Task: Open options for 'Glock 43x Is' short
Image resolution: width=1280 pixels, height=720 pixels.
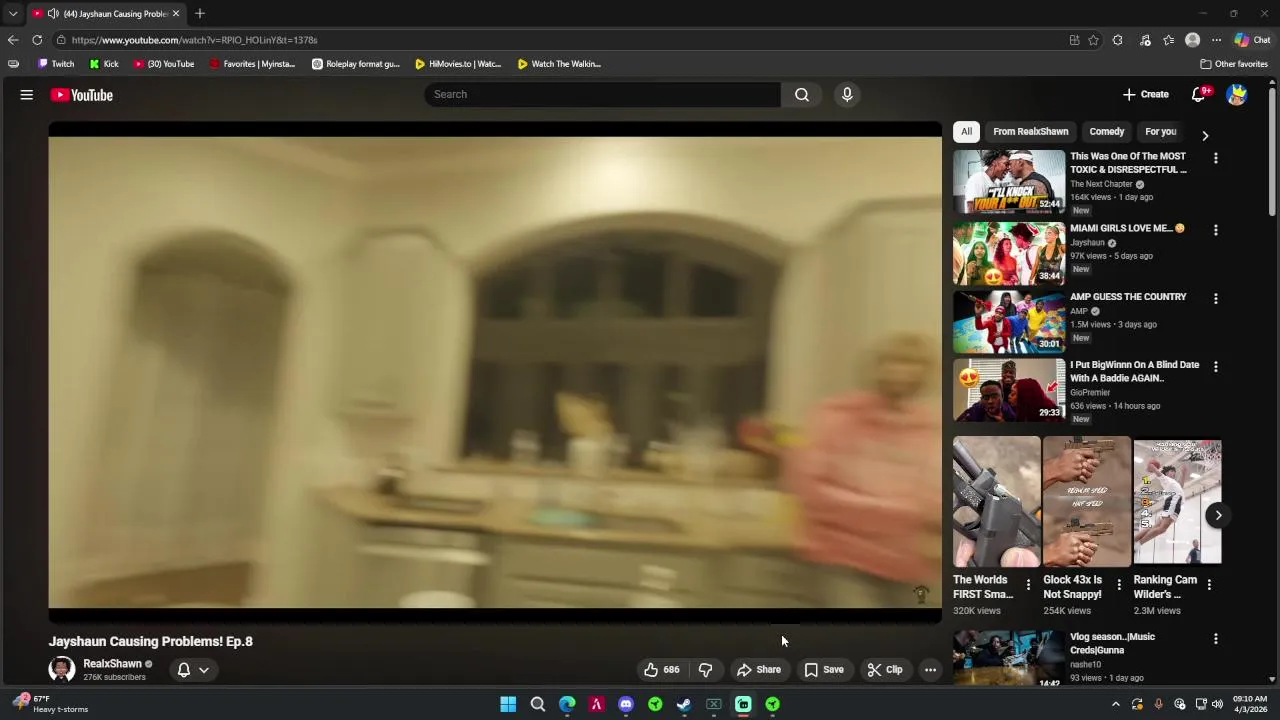Action: 1119,584
